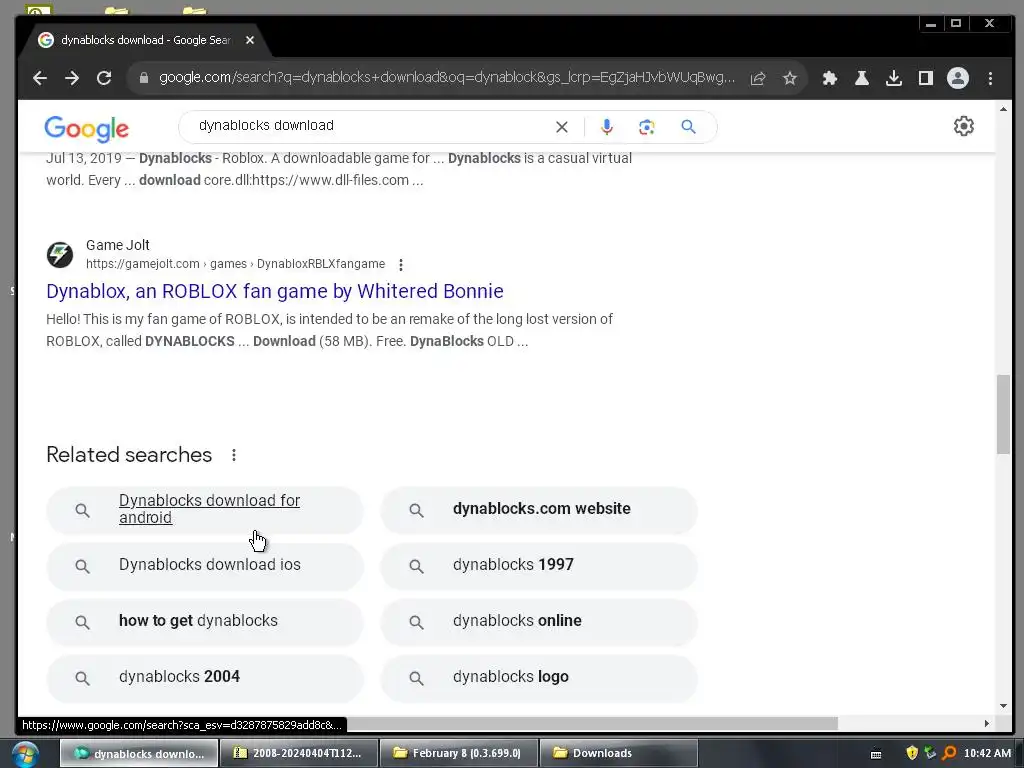This screenshot has width=1024, height=768.
Task: Open Game Jolt favicon site link
Action: point(59,255)
